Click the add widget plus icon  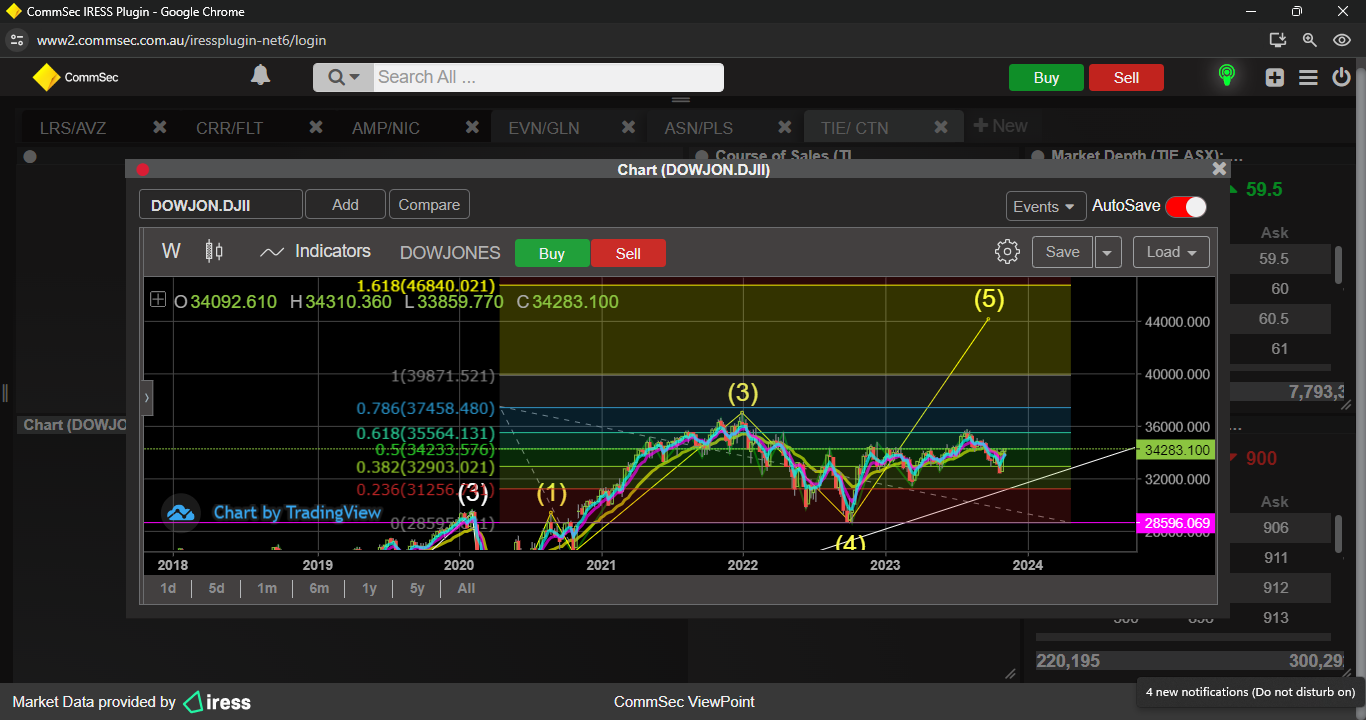point(1274,77)
